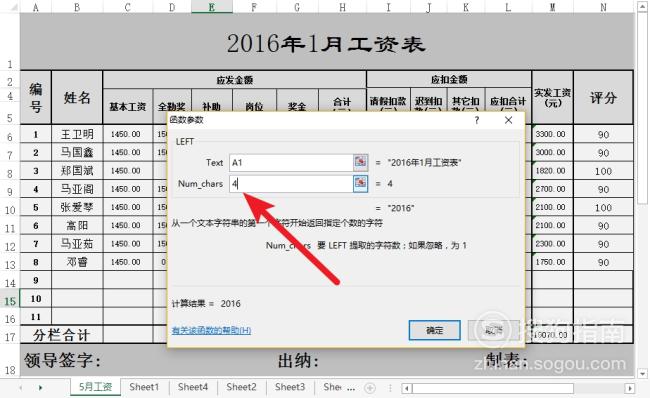Click the 姓名 header cell
650x398 pixels.
[77, 97]
